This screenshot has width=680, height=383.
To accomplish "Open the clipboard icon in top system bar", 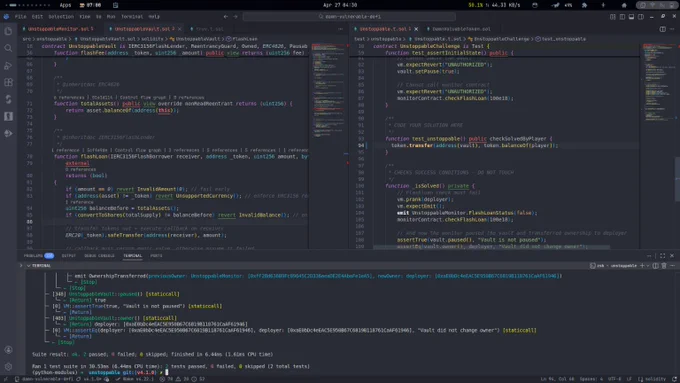I will [115, 5].
